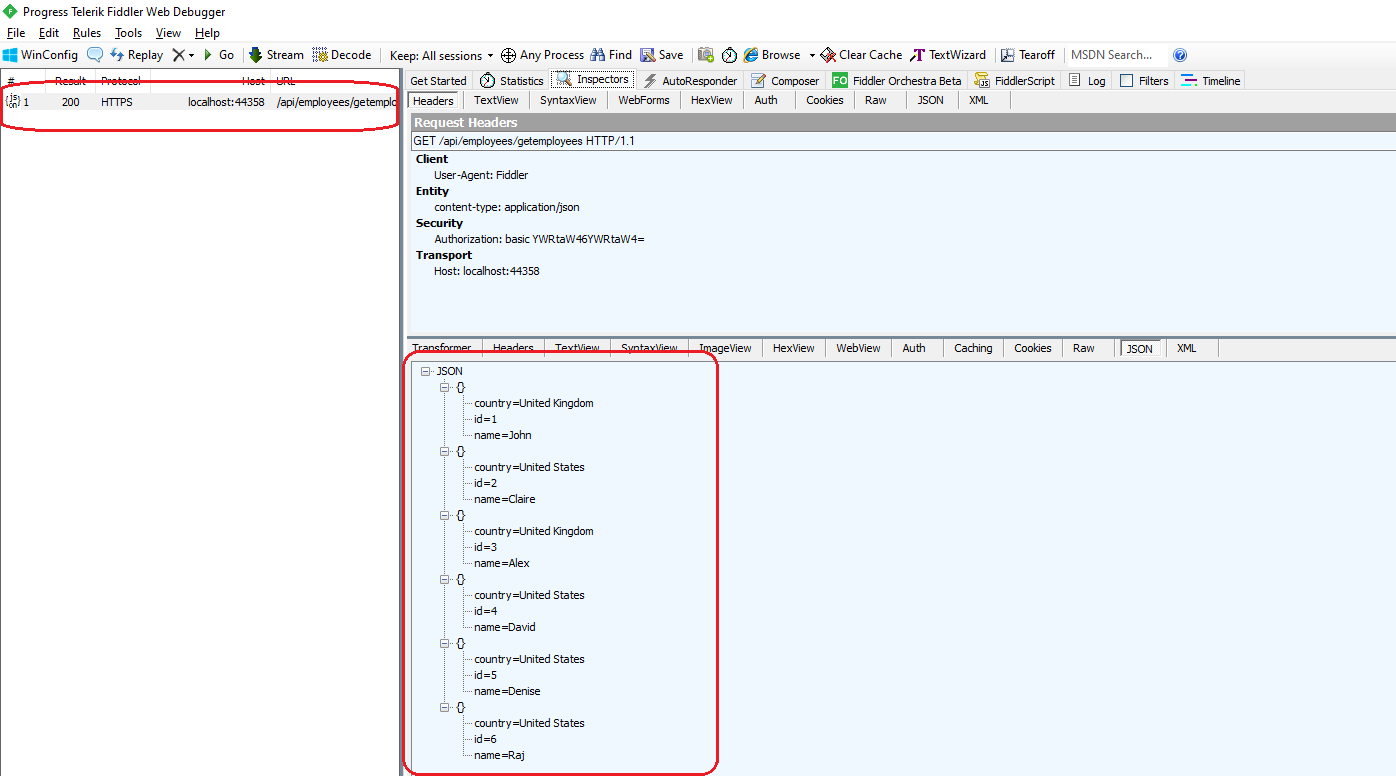The height and width of the screenshot is (776, 1396).
Task: Click the Authorization basic header line
Action: coord(539,239)
